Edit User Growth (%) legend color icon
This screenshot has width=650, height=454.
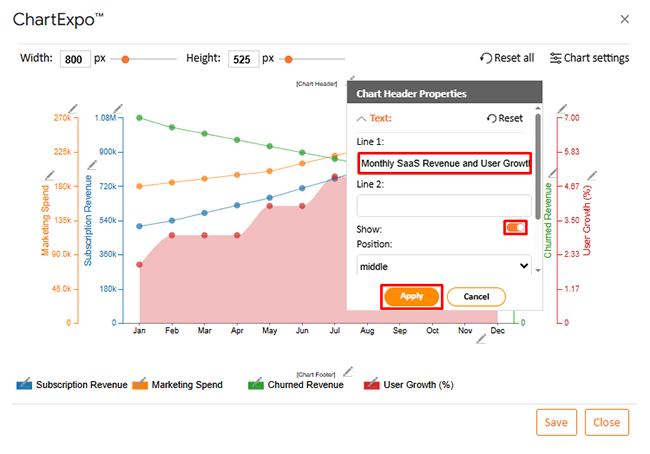(x=371, y=384)
